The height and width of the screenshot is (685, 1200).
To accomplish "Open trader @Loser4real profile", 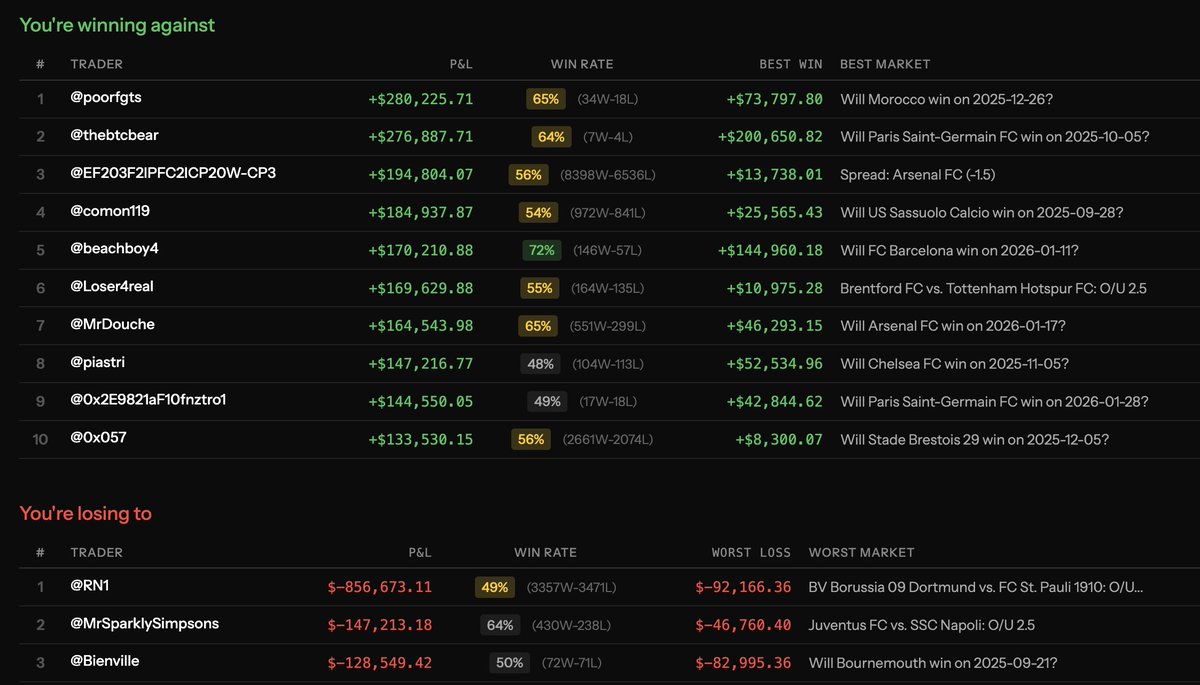I will click(x=112, y=287).
